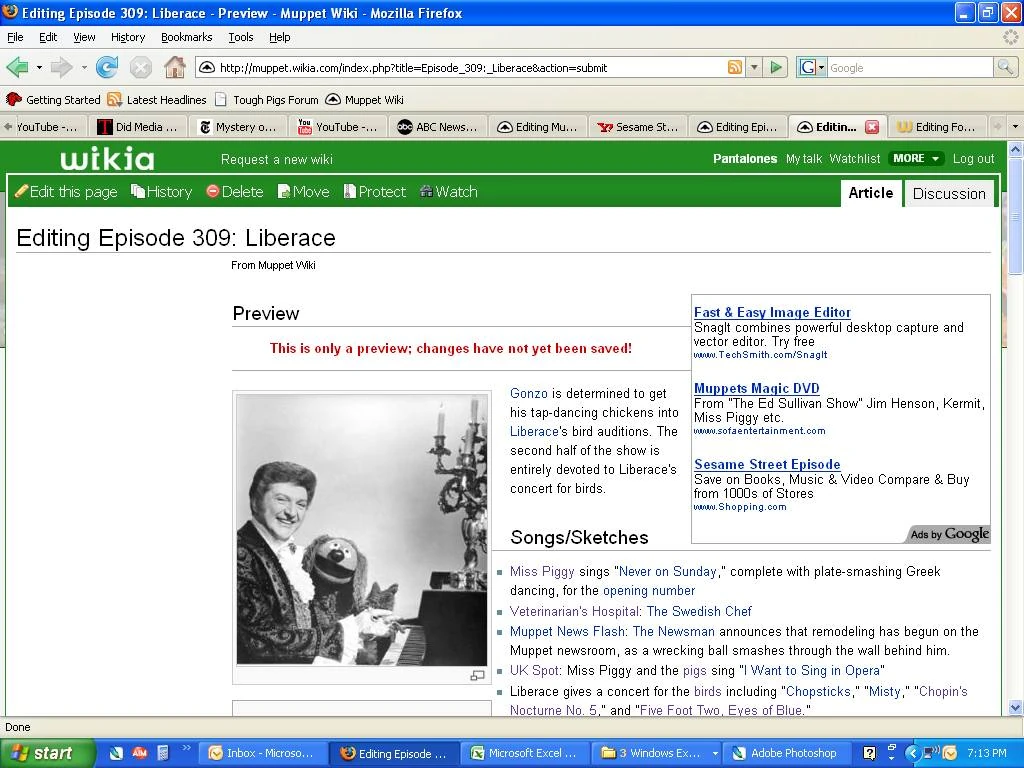Open the list all tabs dropdown
Image resolution: width=1024 pixels, height=768 pixels.
pos(1014,127)
